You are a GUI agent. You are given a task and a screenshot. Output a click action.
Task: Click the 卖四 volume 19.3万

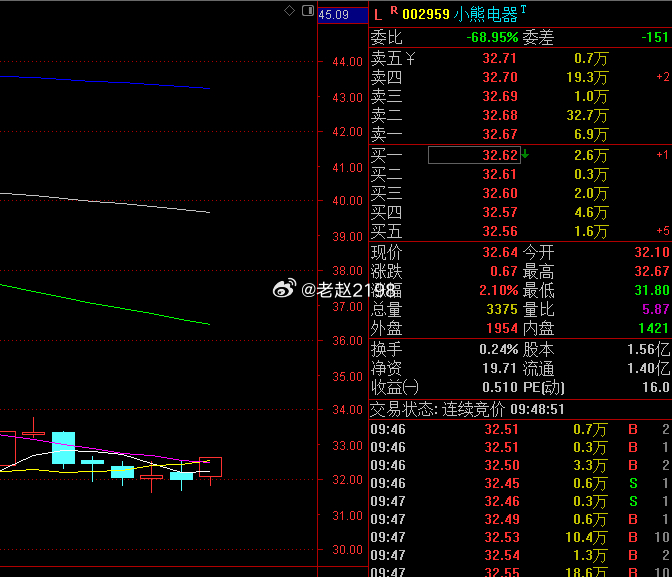pyautogui.click(x=587, y=77)
